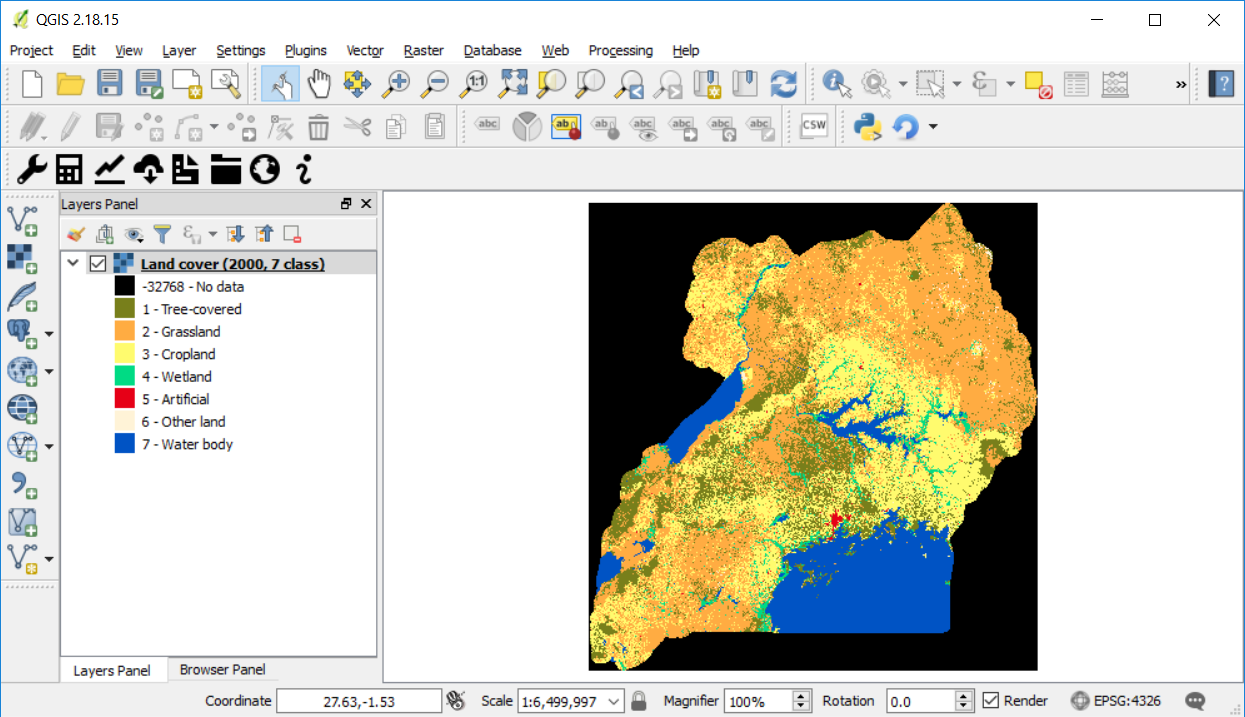Toggle the scale lock icon
Viewport: 1245px width, 717px height.
(639, 701)
